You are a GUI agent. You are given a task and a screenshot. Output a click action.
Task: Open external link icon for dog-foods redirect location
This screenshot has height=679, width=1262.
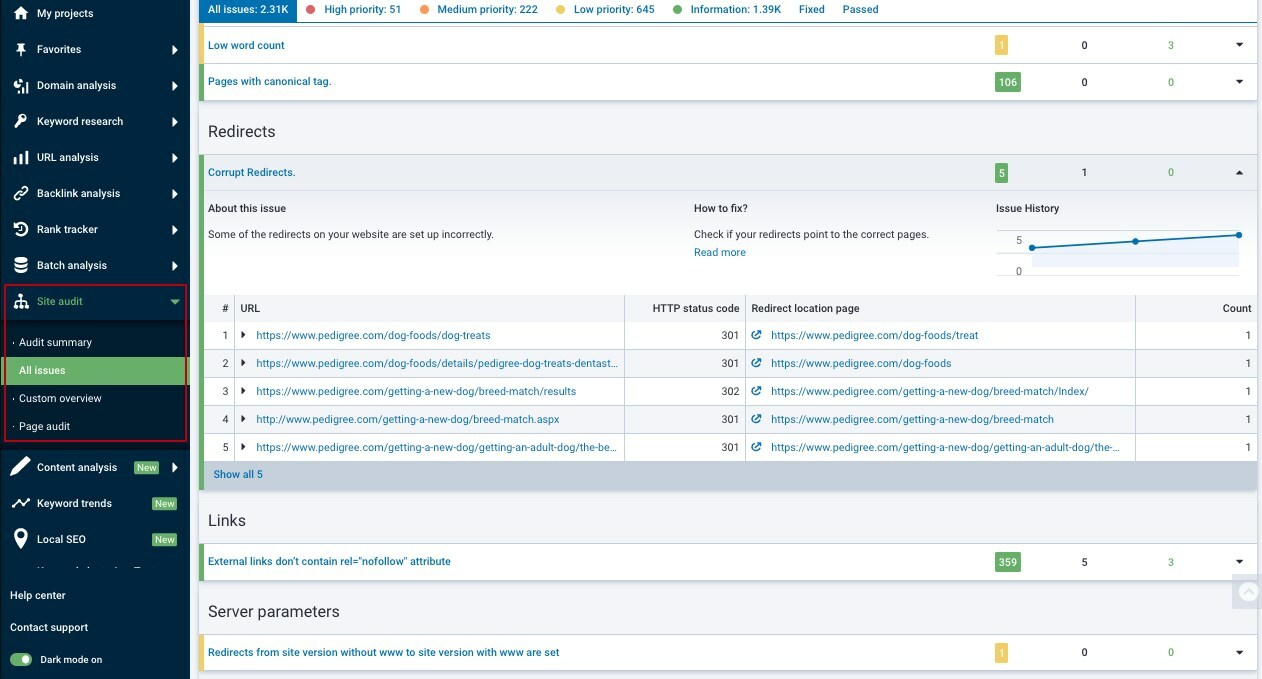pos(757,363)
